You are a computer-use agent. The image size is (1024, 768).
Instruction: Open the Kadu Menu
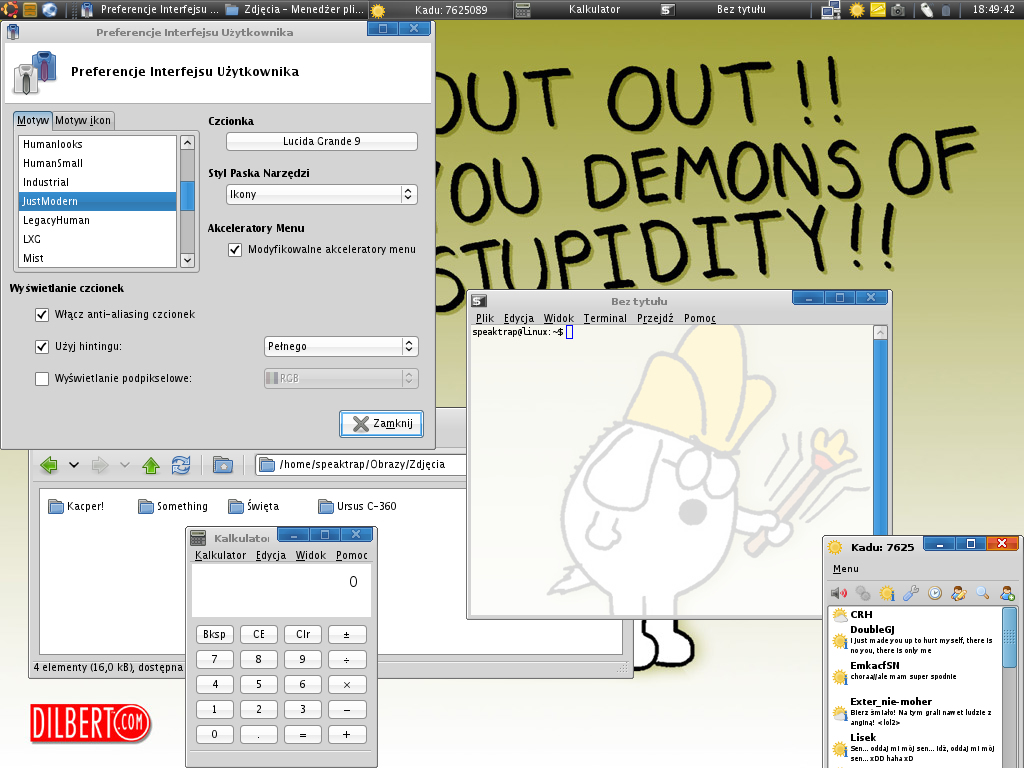pyautogui.click(x=845, y=569)
